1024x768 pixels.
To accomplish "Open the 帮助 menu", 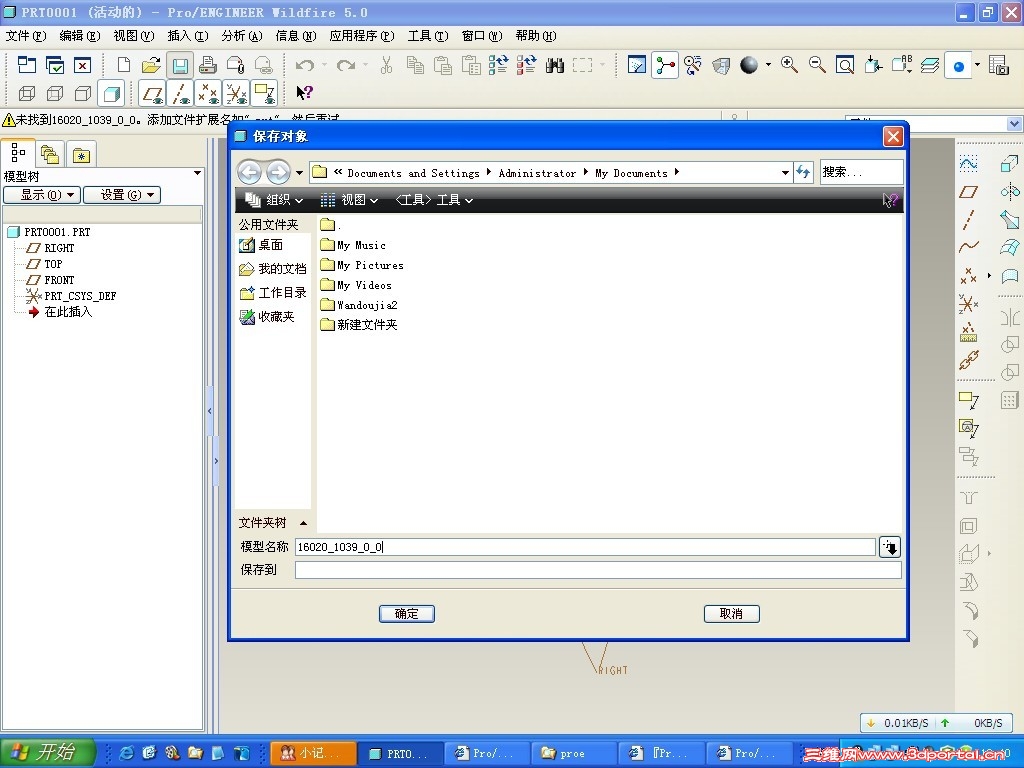I will (536, 36).
